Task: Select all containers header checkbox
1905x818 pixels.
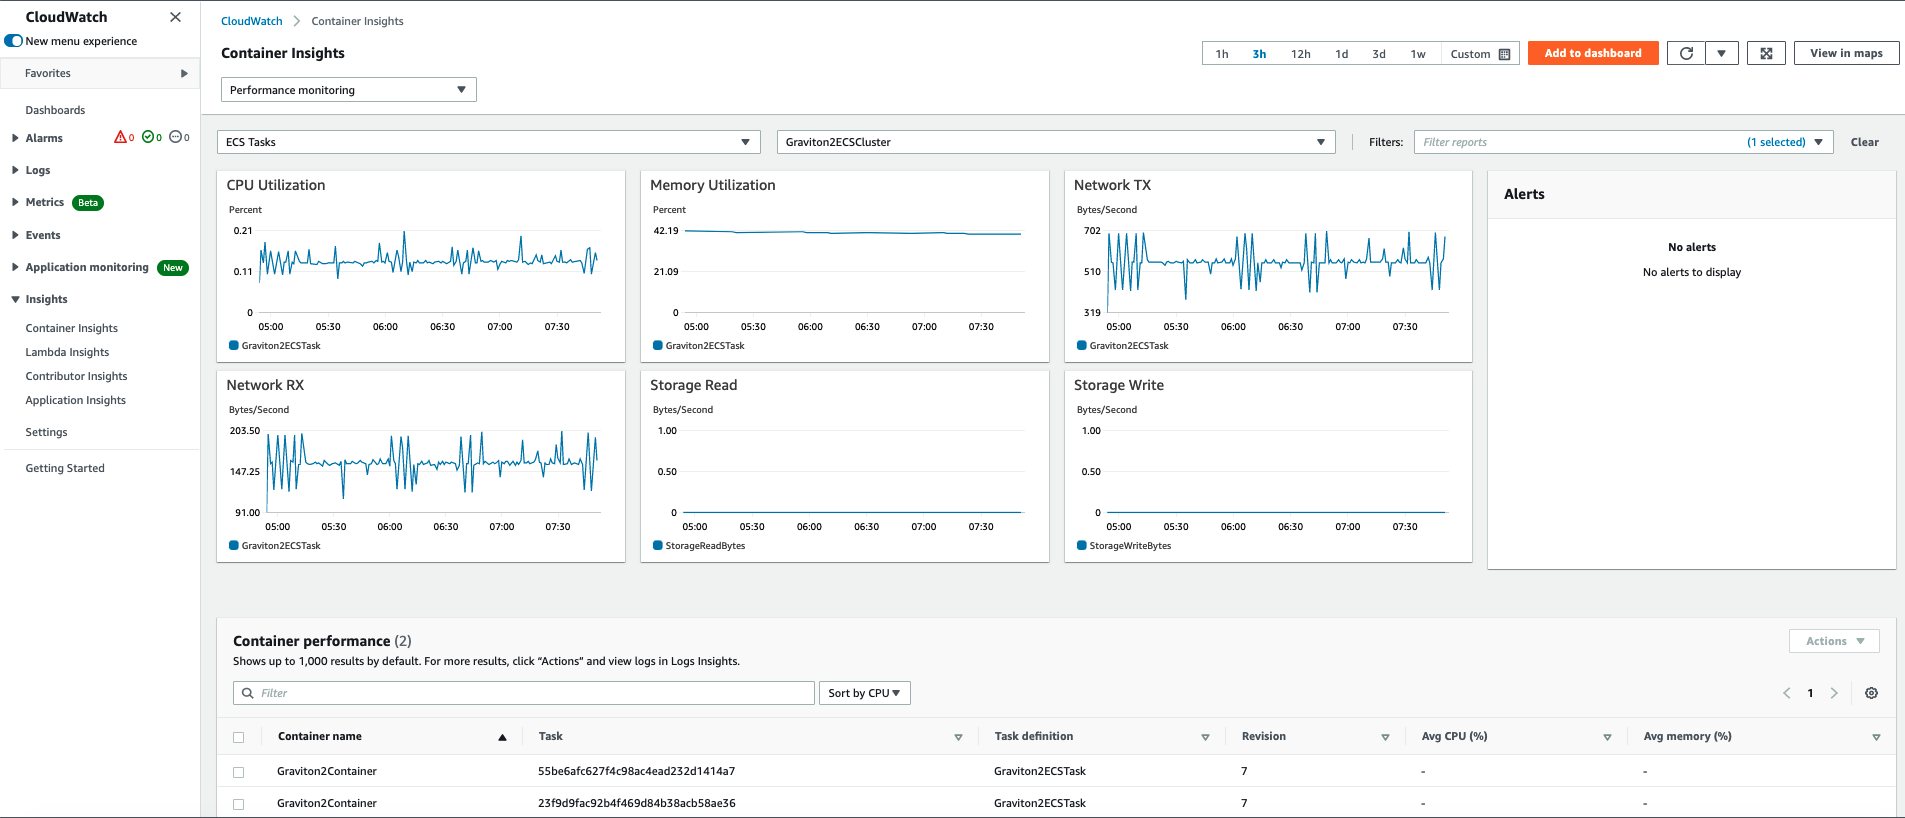Action: point(238,737)
